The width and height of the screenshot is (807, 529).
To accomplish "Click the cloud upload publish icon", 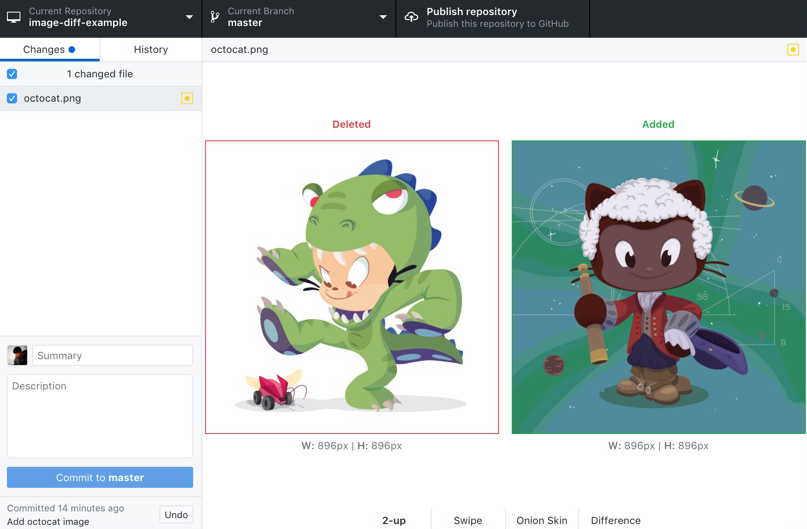I will [x=411, y=17].
